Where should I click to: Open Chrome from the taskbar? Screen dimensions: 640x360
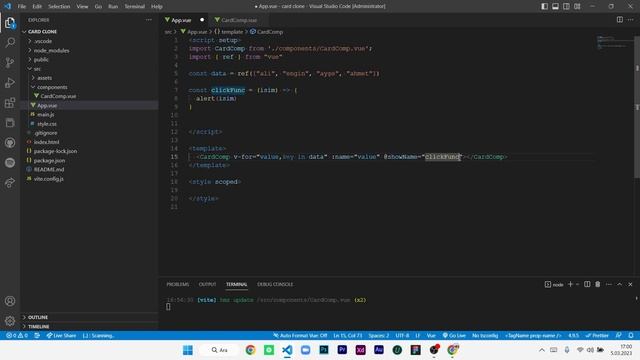[251, 350]
